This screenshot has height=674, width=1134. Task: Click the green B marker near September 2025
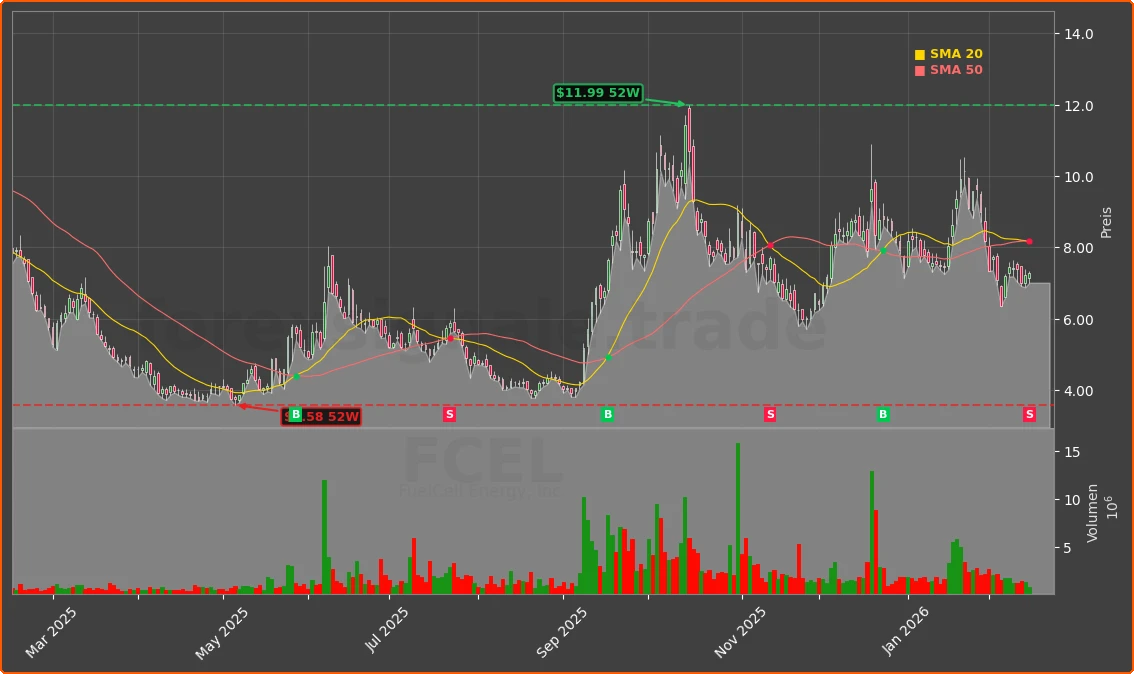pyautogui.click(x=607, y=413)
